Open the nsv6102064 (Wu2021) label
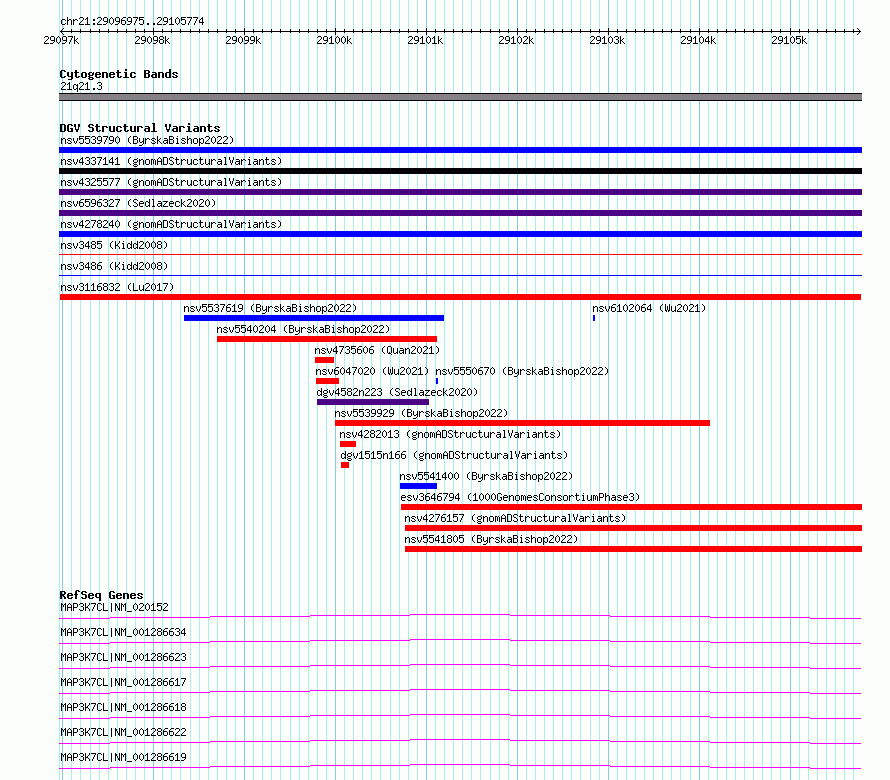The image size is (890, 780). [x=649, y=308]
